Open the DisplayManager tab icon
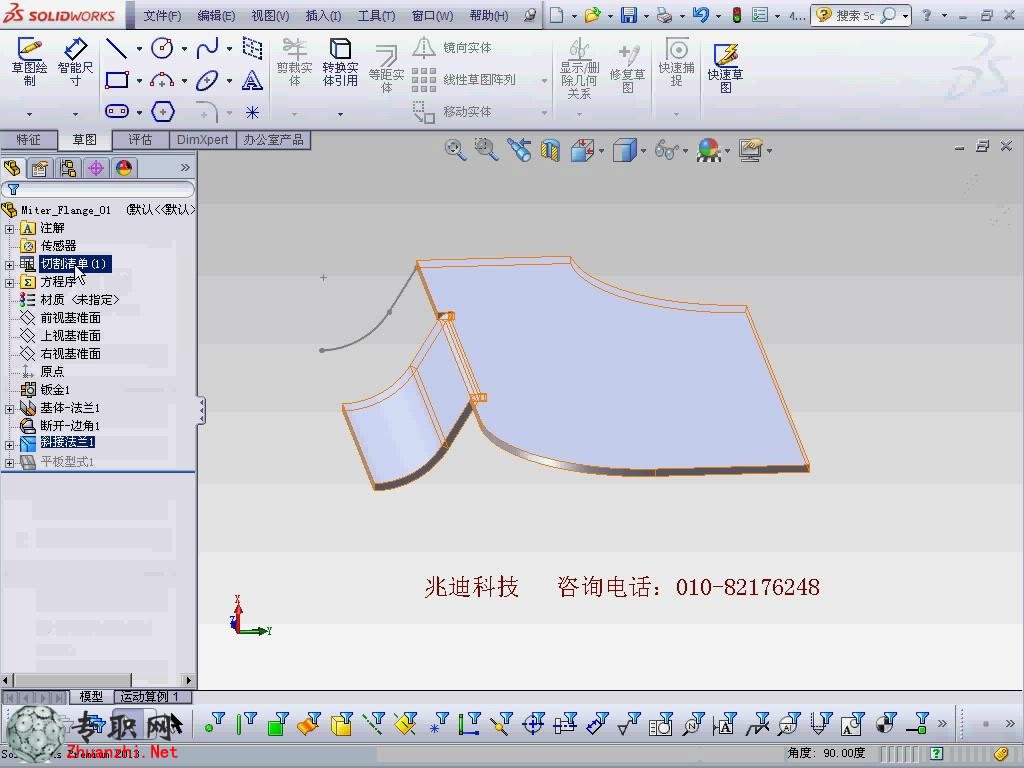The height and width of the screenshot is (768, 1024). (x=124, y=168)
